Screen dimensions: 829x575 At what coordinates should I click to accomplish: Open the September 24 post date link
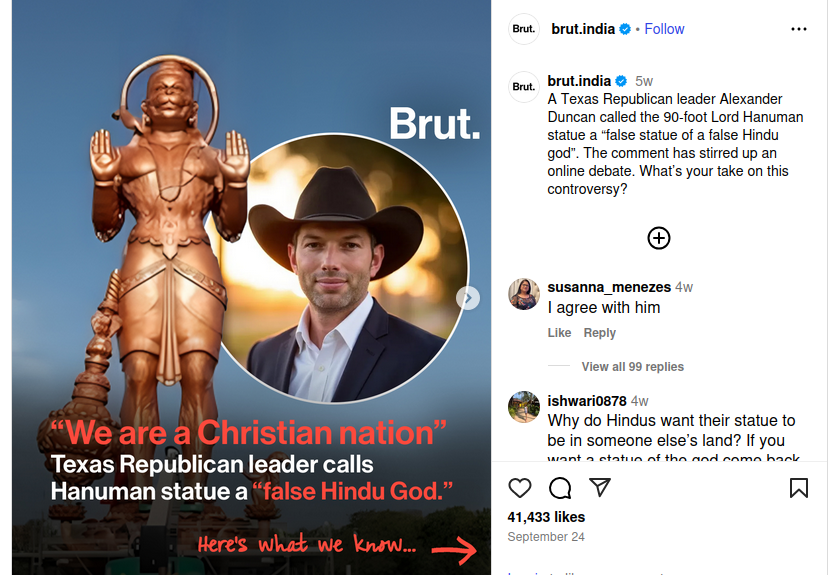pyautogui.click(x=546, y=537)
